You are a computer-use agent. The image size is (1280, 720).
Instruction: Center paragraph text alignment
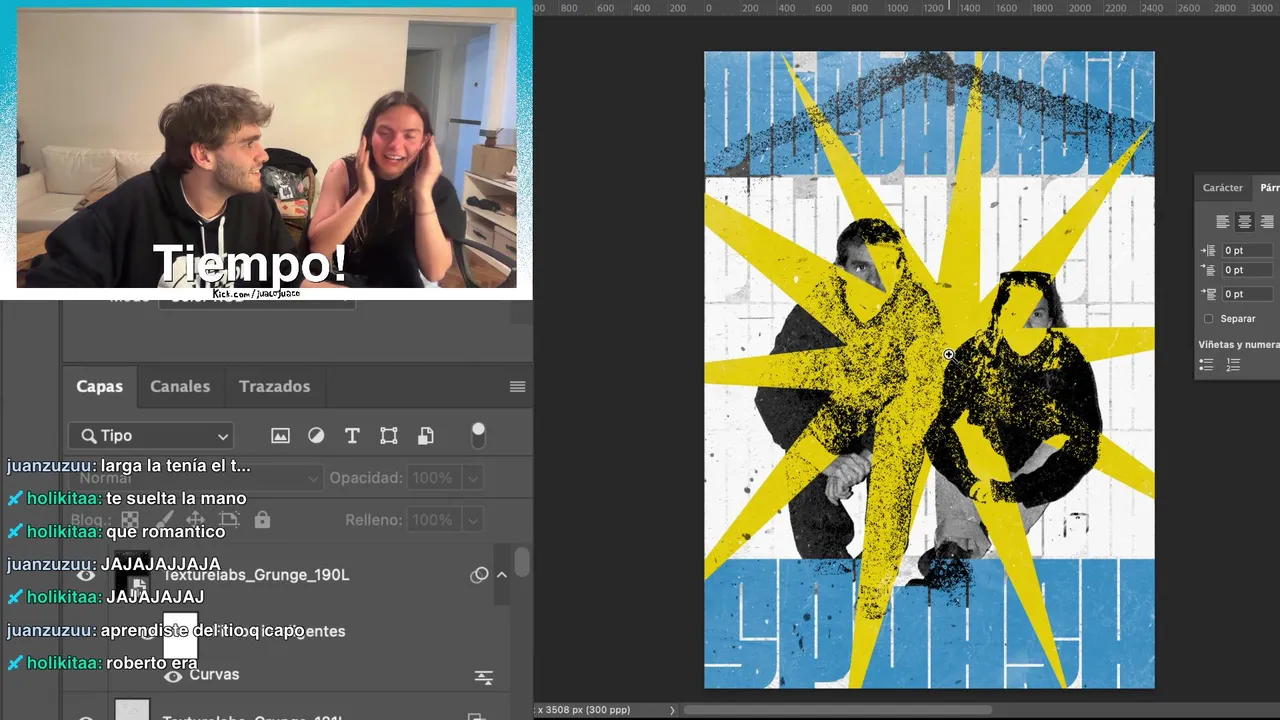(1244, 222)
